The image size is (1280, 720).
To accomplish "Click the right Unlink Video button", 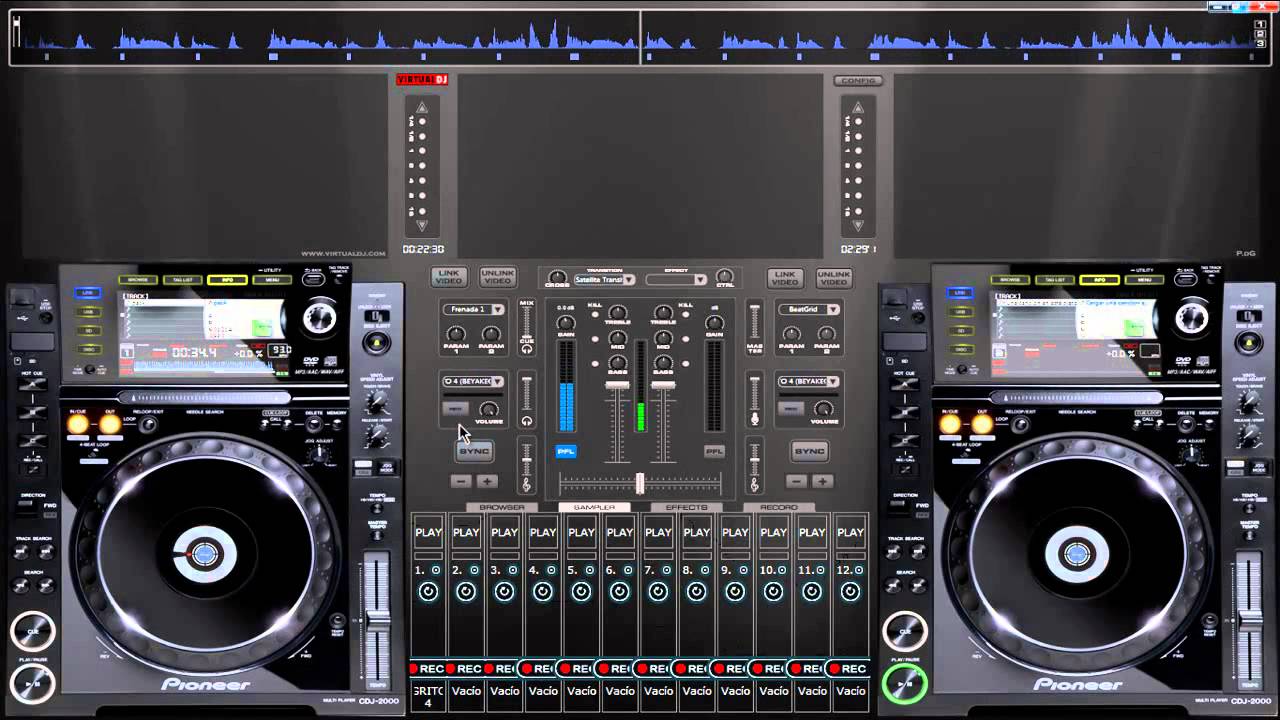I will [x=833, y=277].
